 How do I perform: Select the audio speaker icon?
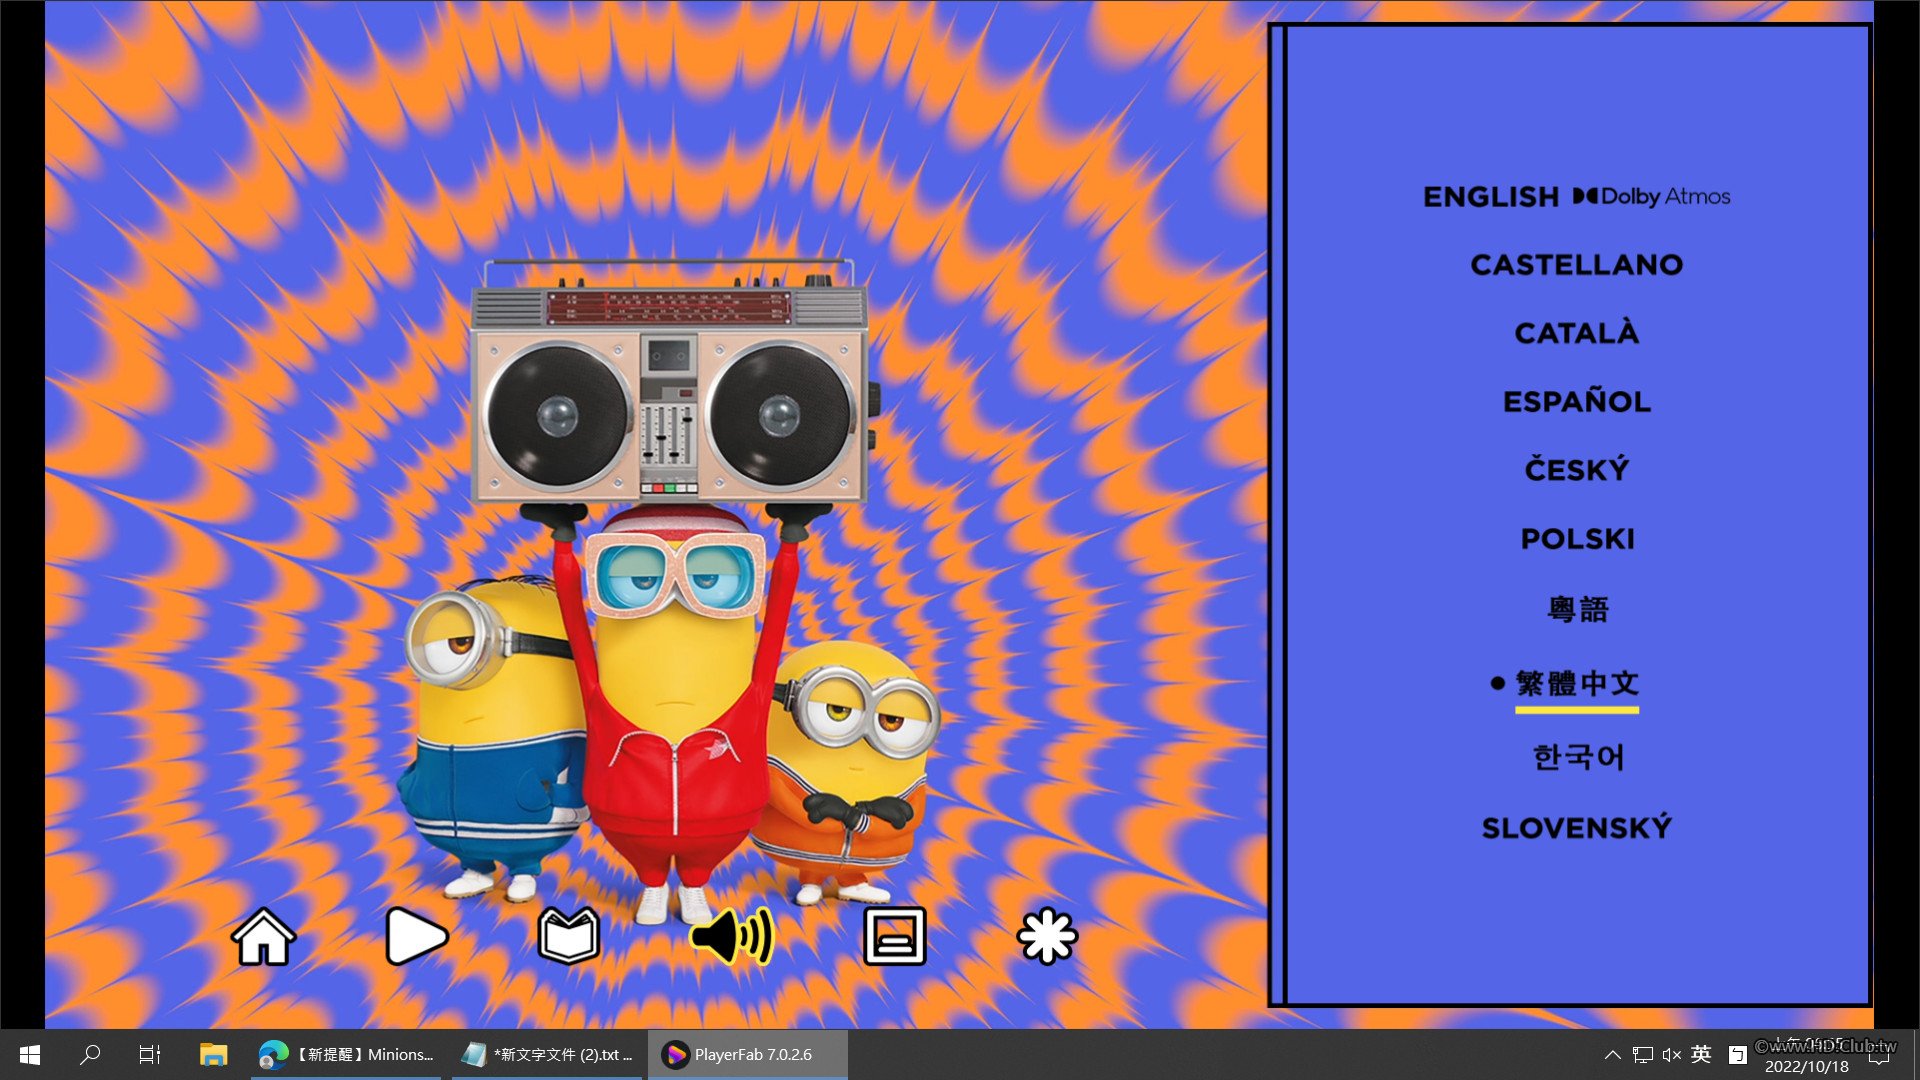coord(732,937)
